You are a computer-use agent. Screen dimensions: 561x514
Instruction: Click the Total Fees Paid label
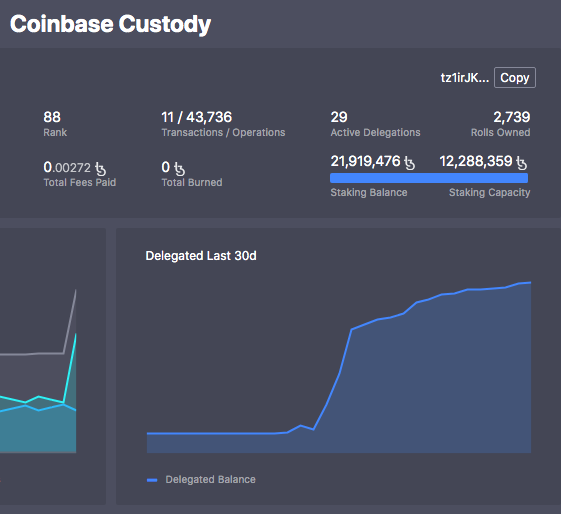point(79,182)
